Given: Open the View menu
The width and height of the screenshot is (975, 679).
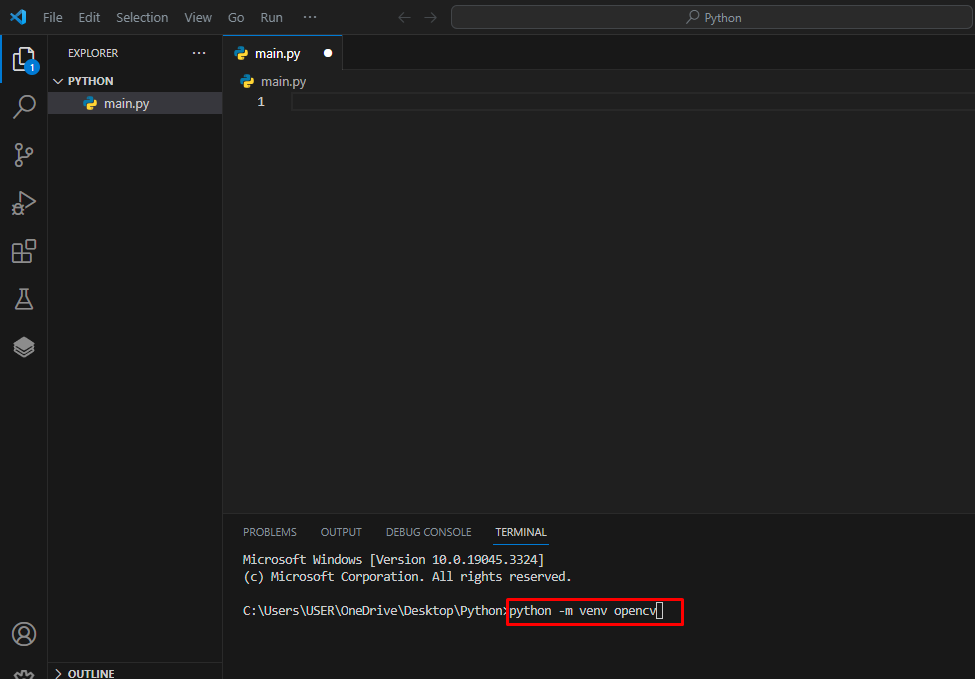Looking at the screenshot, I should 198,17.
